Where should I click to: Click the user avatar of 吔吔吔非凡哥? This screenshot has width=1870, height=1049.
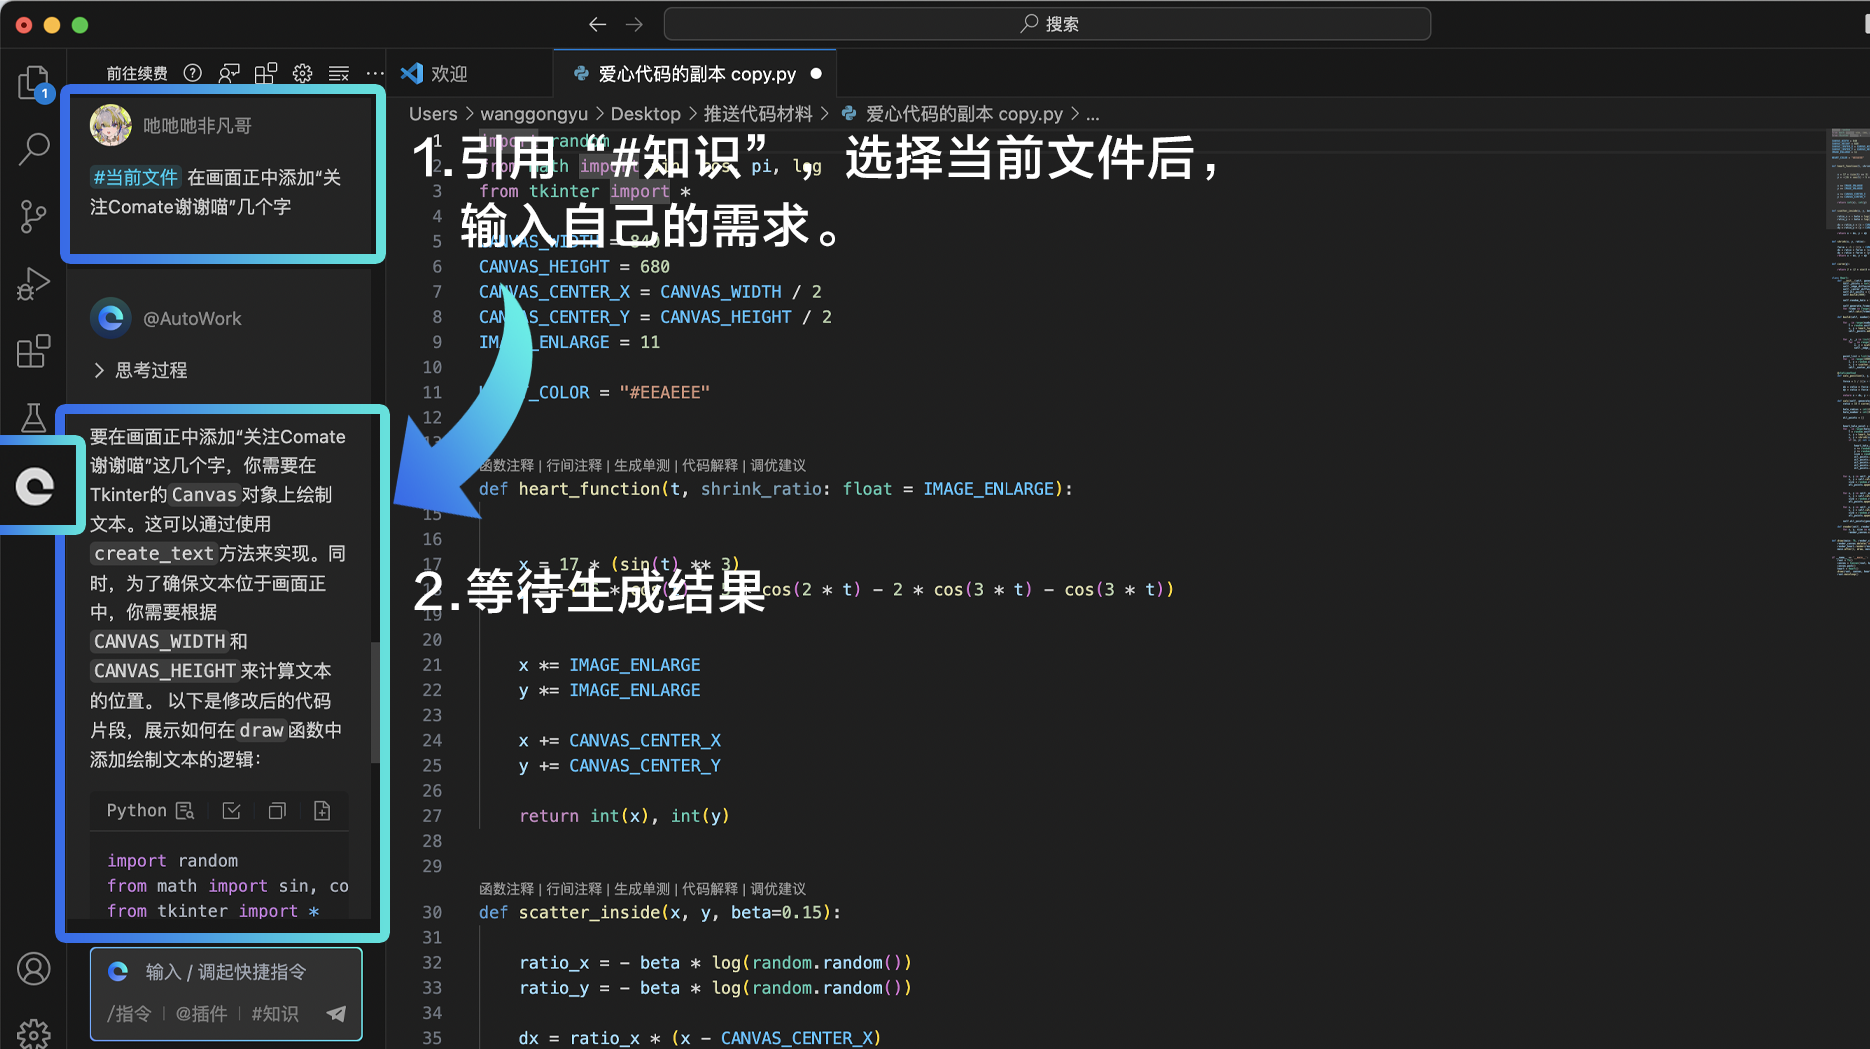click(111, 125)
